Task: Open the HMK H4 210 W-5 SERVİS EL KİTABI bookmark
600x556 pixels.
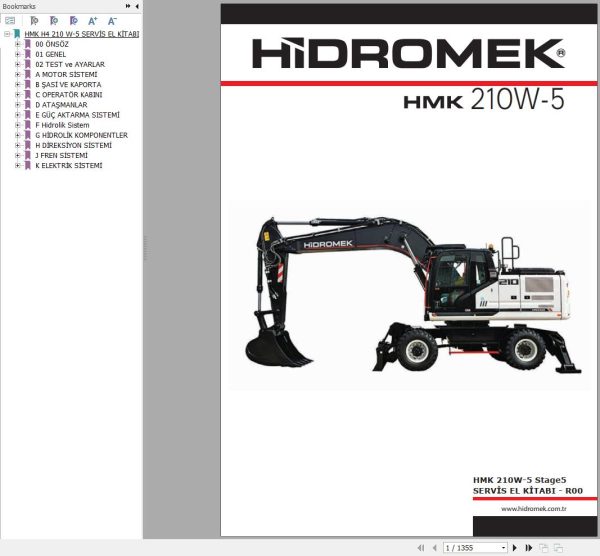Action: click(82, 34)
